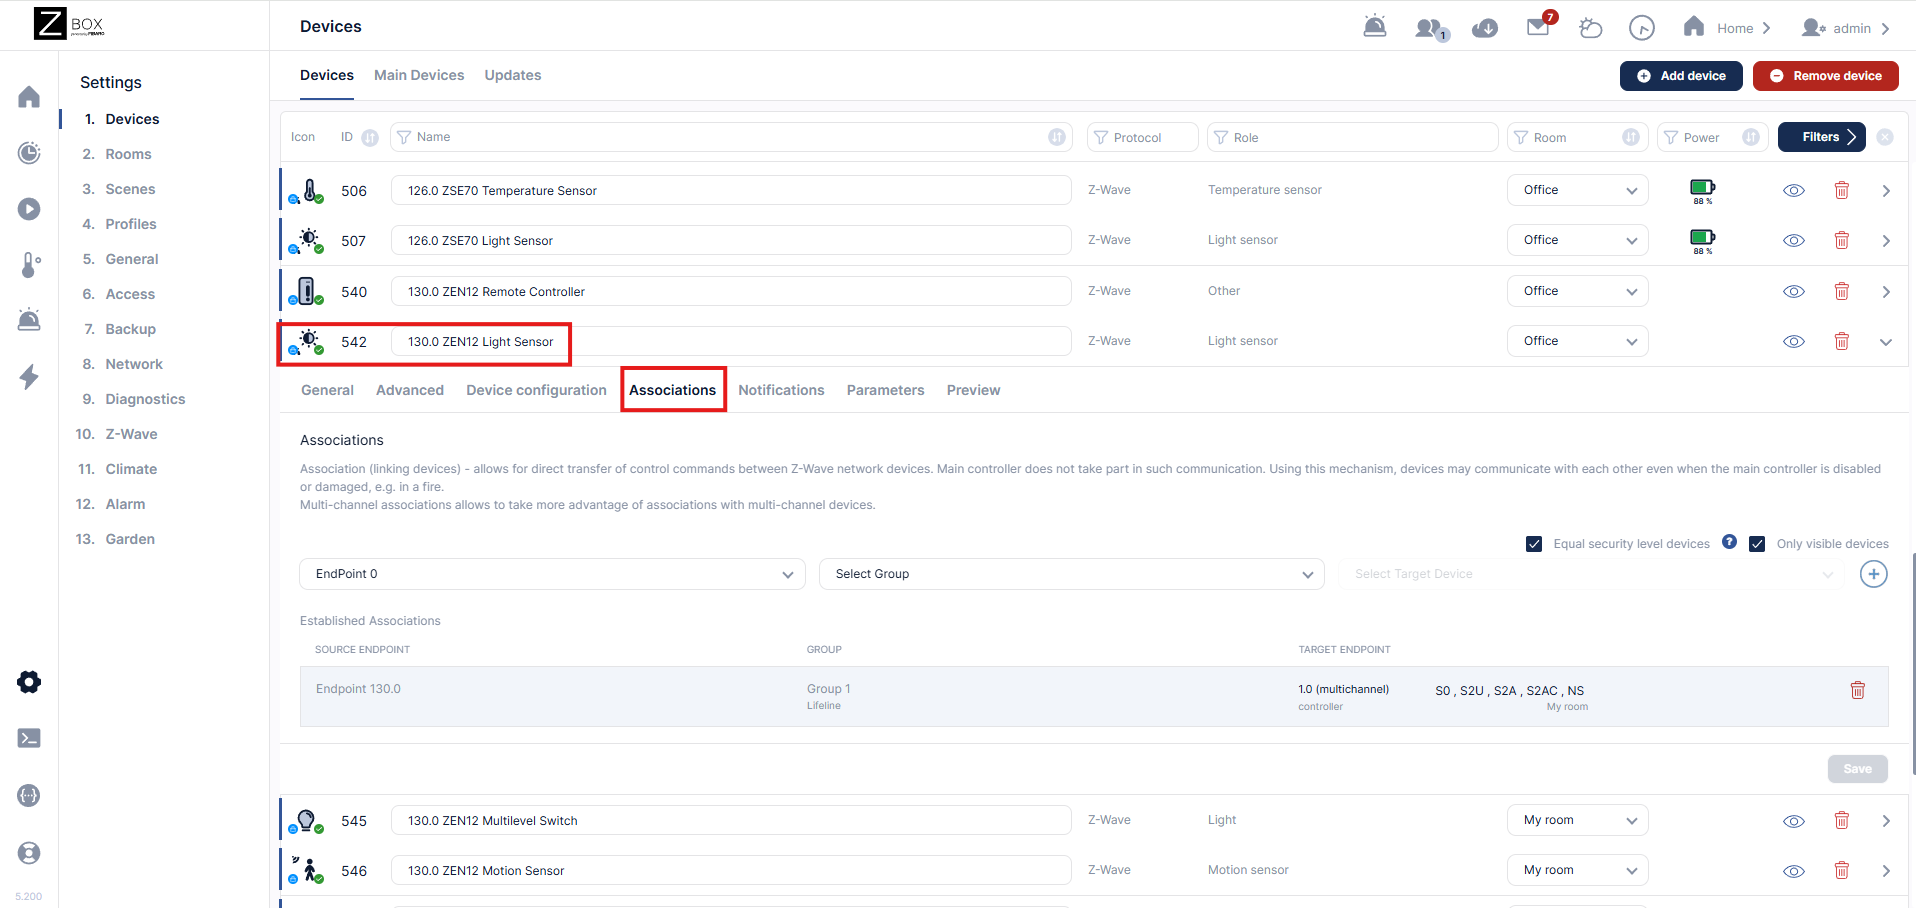Click the Z-BOX logo
Image resolution: width=1916 pixels, height=908 pixels.
pos(69,24)
